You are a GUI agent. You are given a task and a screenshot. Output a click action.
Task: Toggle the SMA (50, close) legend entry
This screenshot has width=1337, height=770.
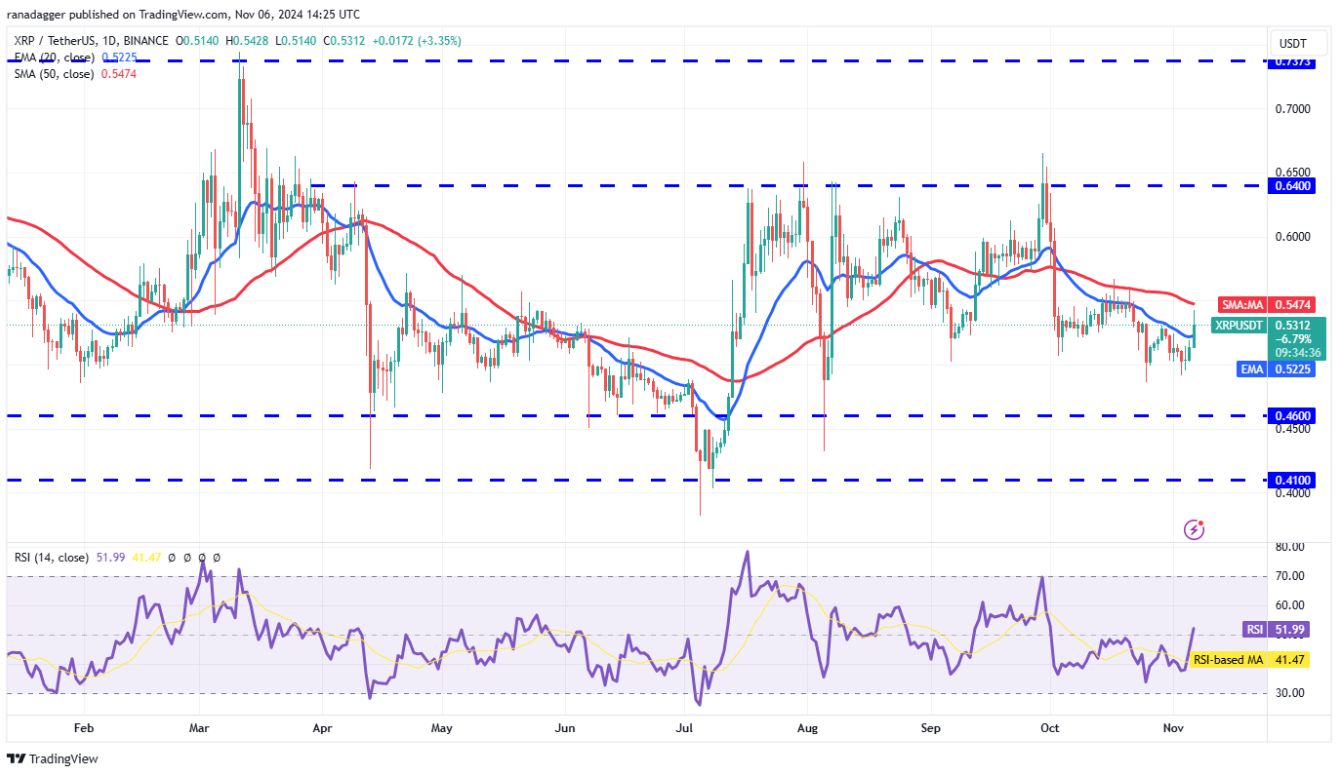point(55,73)
